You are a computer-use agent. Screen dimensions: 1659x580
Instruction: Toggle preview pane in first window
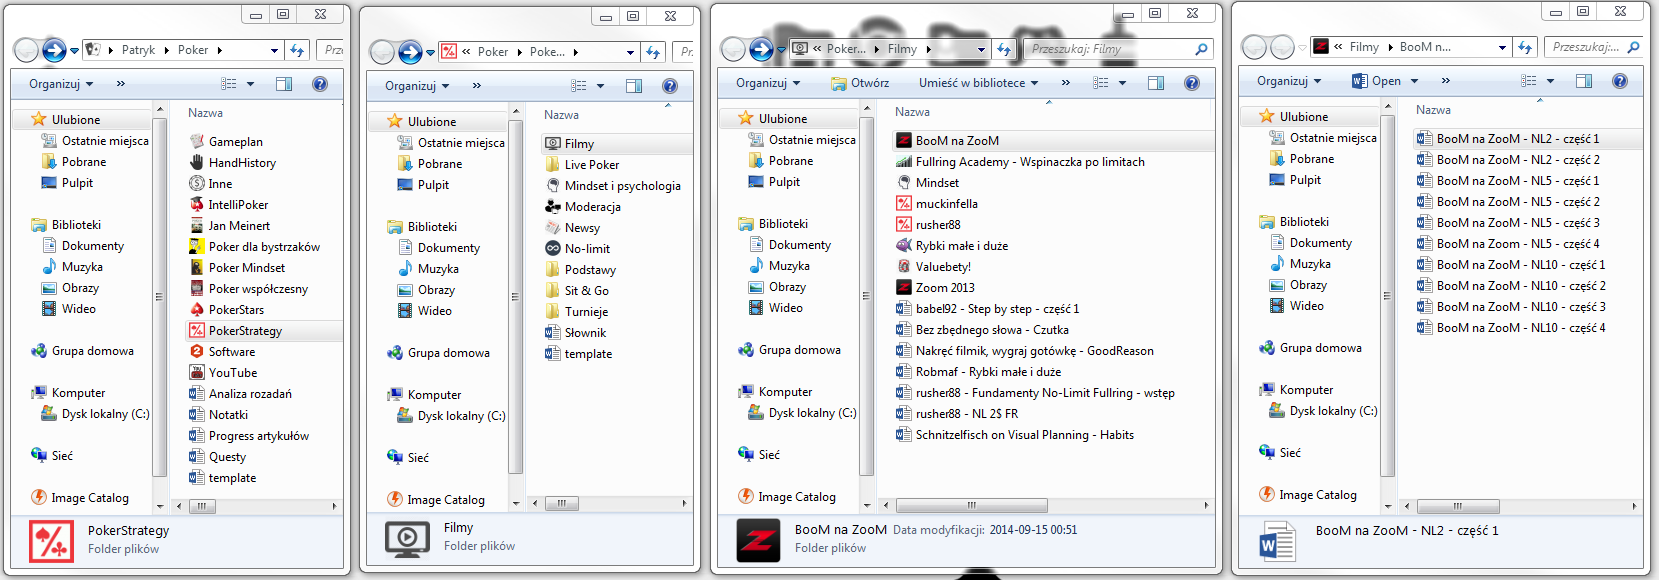284,84
